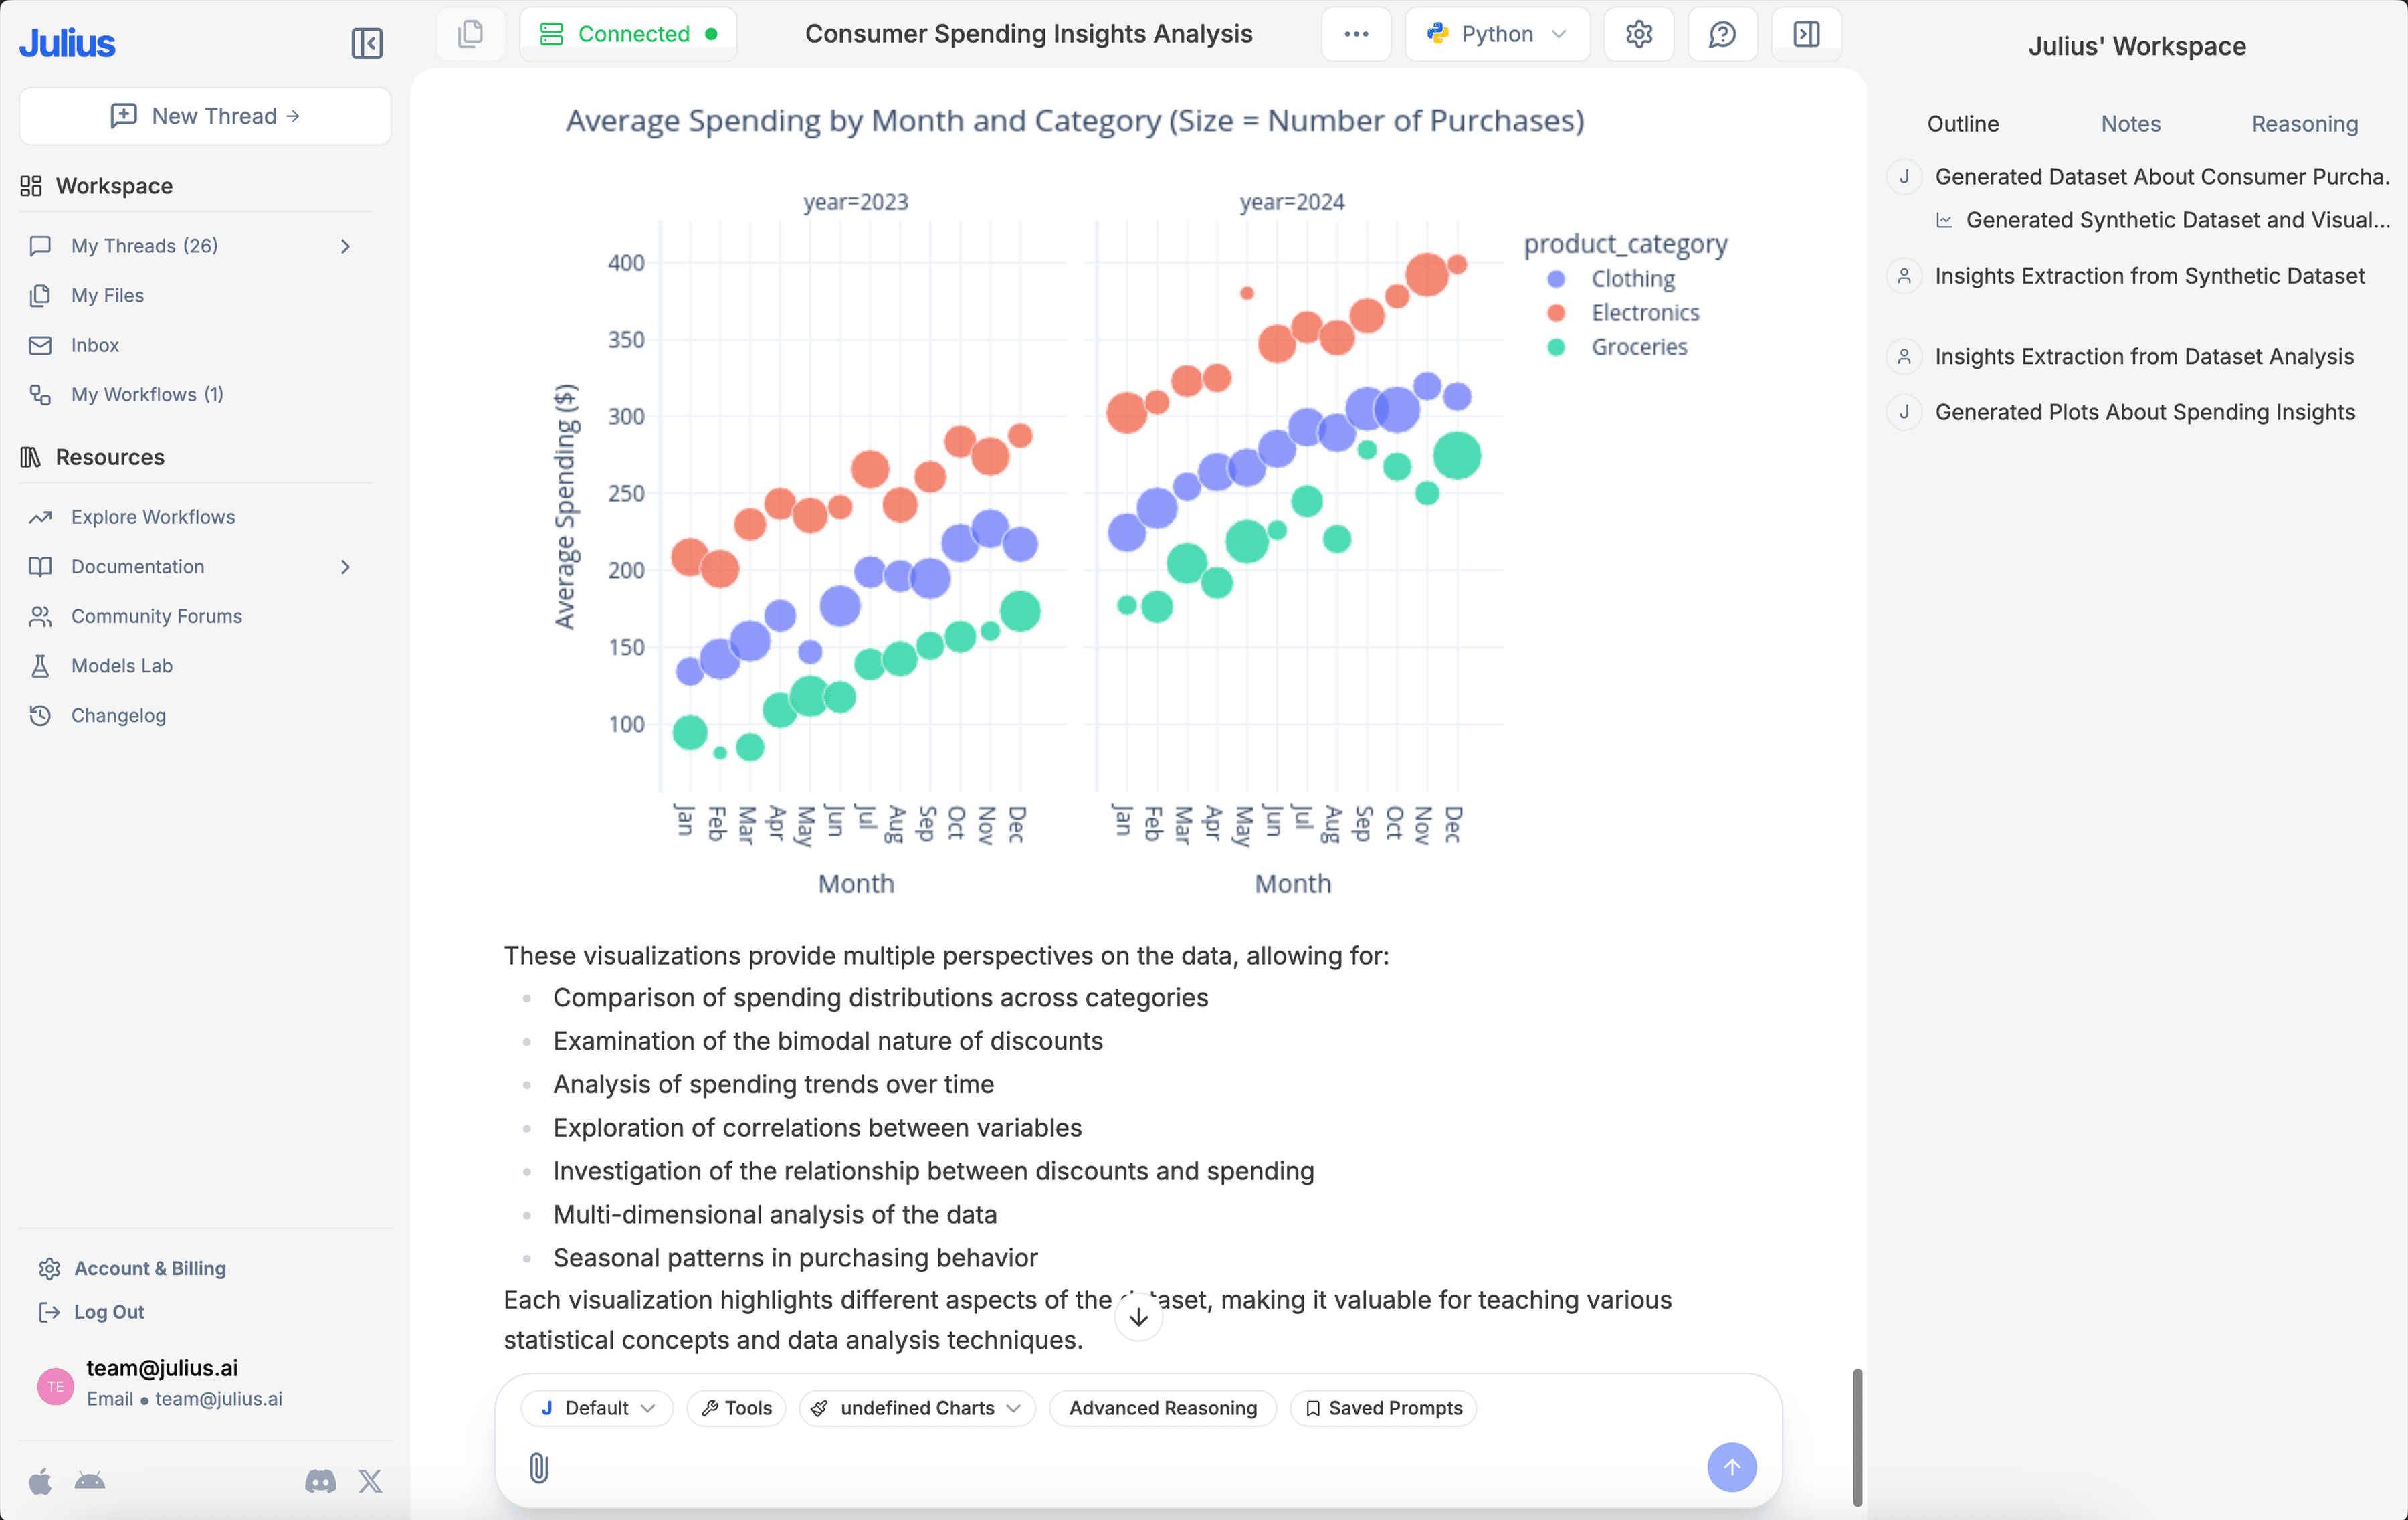
Task: Expand My Threads list chevron
Action: [345, 246]
